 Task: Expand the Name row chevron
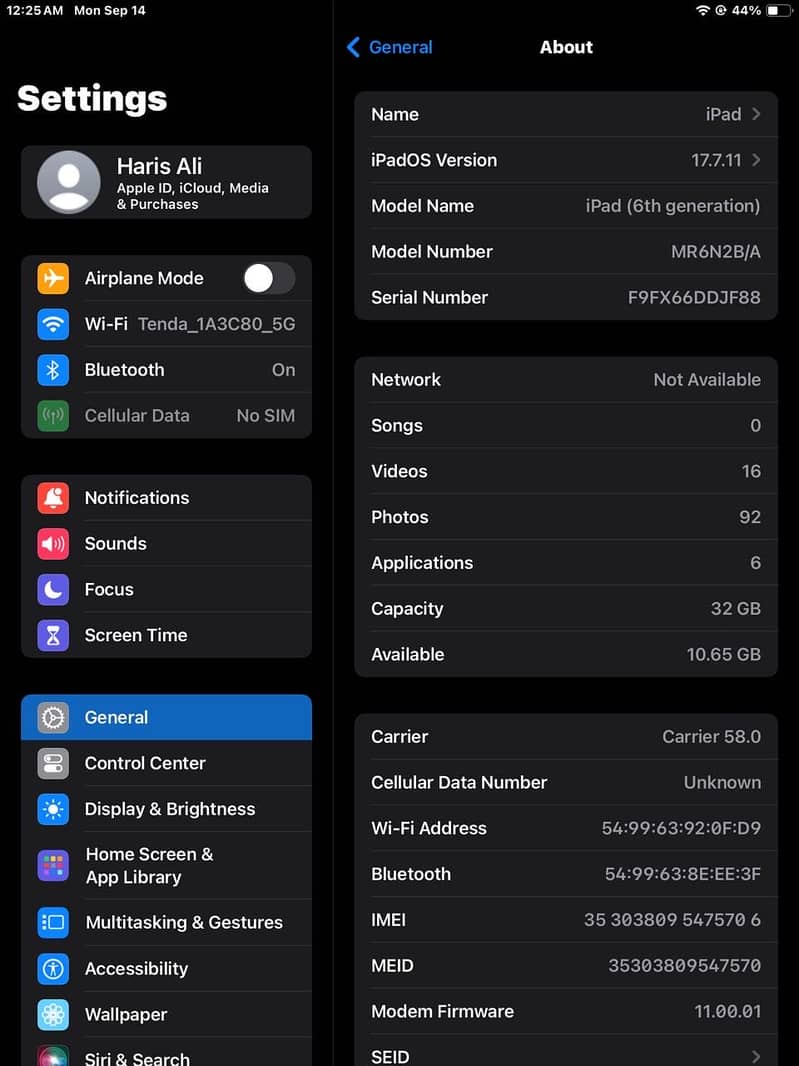tap(755, 114)
